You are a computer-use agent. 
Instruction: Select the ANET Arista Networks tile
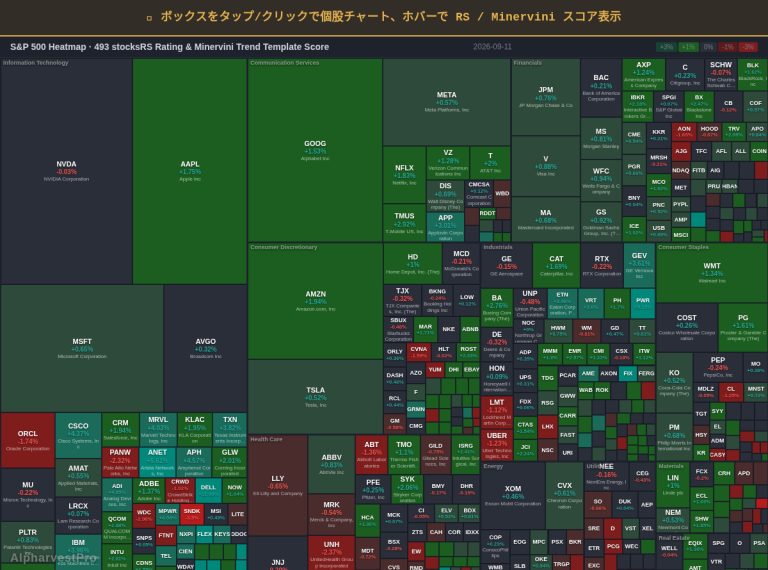coord(157,462)
